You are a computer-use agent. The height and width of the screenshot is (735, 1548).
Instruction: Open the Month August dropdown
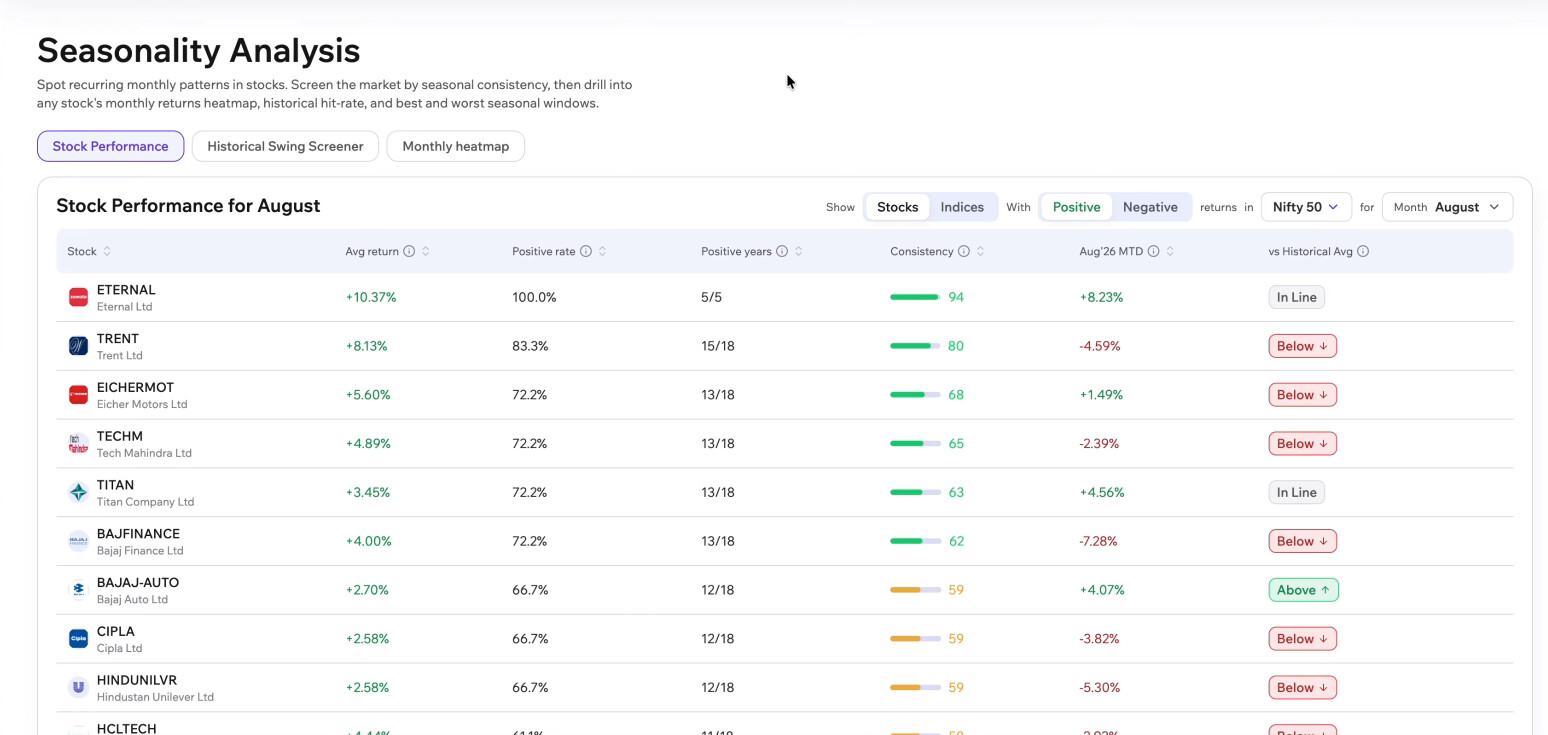point(1447,207)
